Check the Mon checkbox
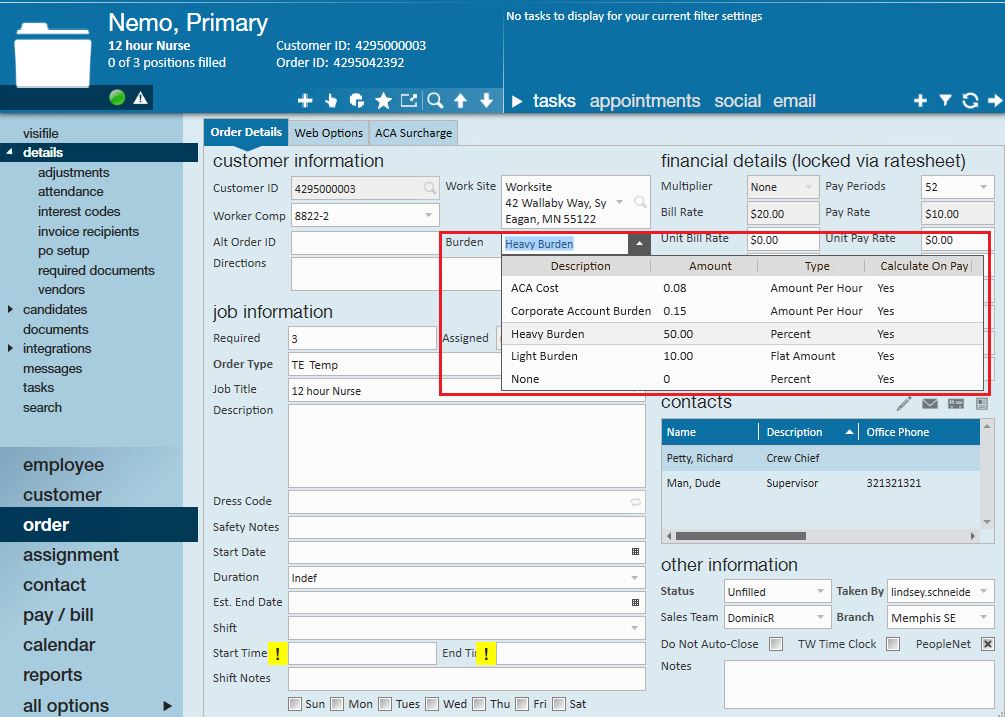Viewport: 1005px width, 717px height. pos(338,704)
